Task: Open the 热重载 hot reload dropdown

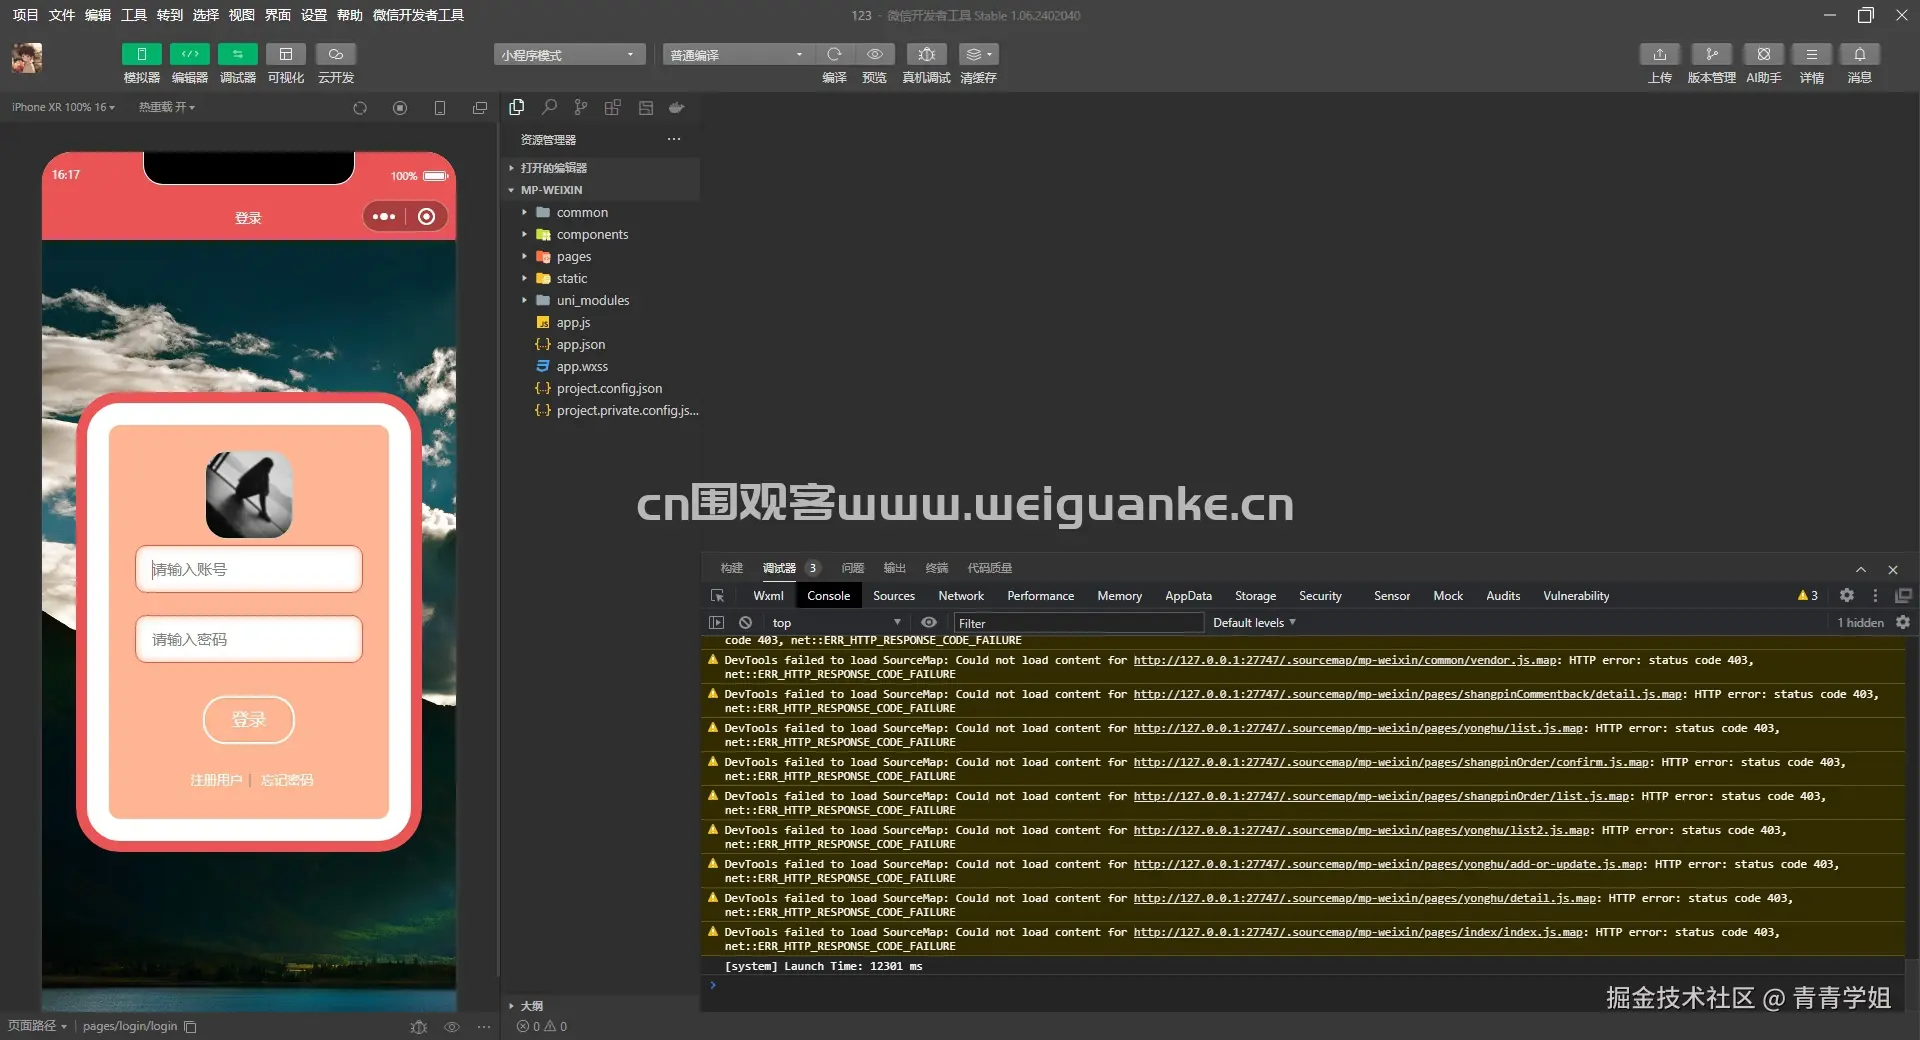Action: click(x=166, y=107)
